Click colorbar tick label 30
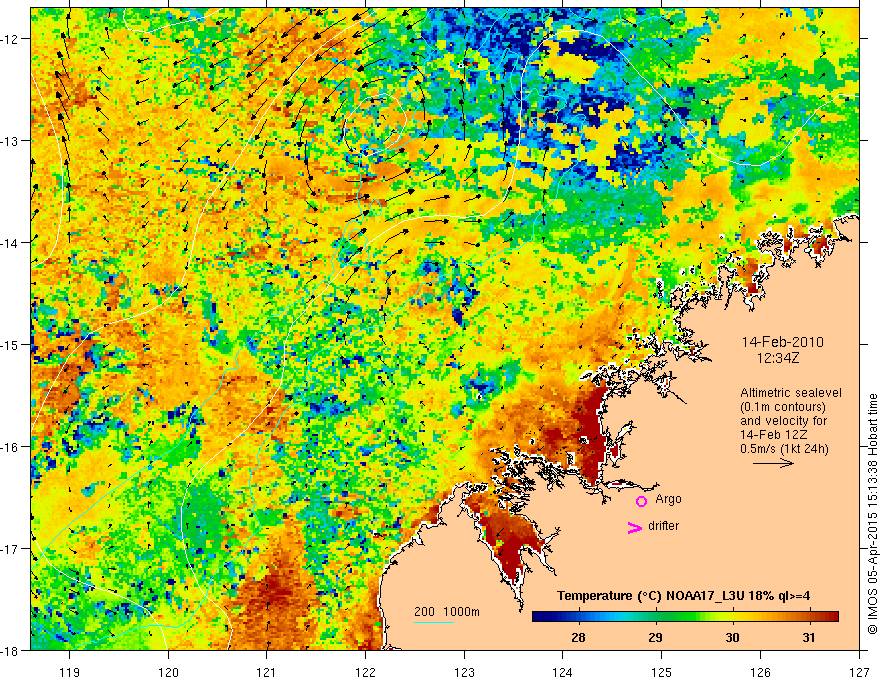880x680 pixels. (x=732, y=637)
